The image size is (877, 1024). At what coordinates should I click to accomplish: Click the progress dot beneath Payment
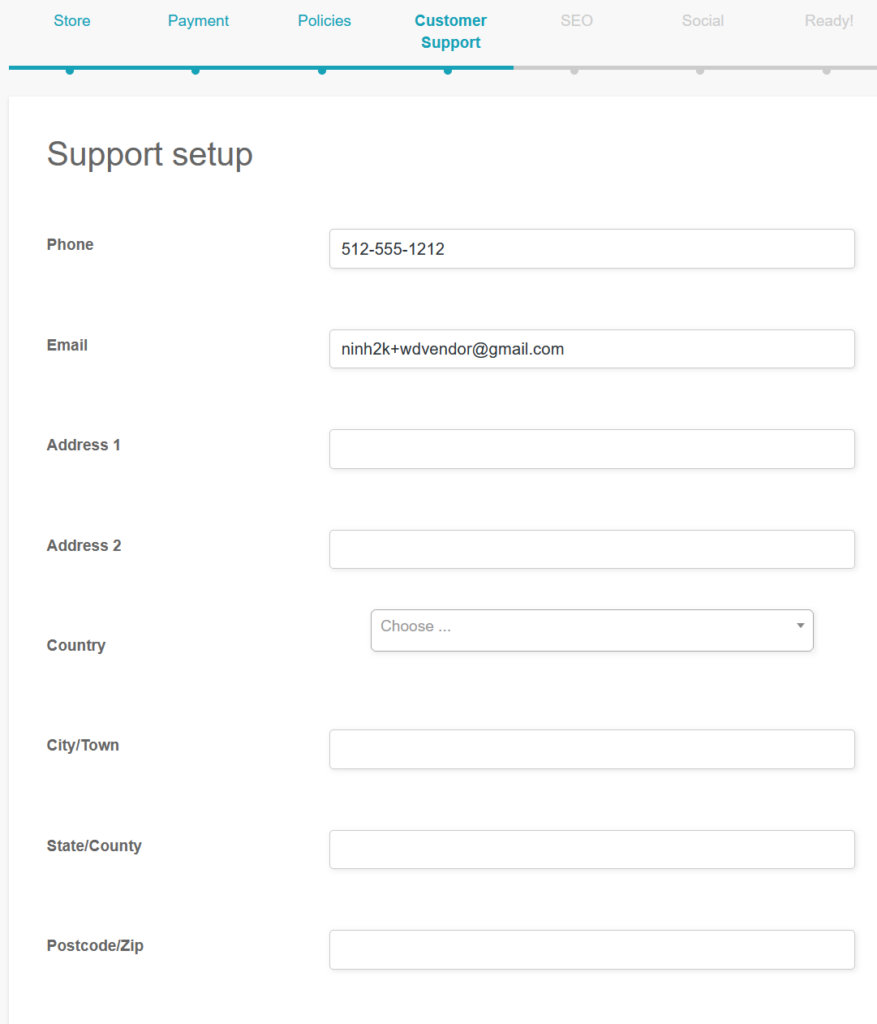coord(195,70)
